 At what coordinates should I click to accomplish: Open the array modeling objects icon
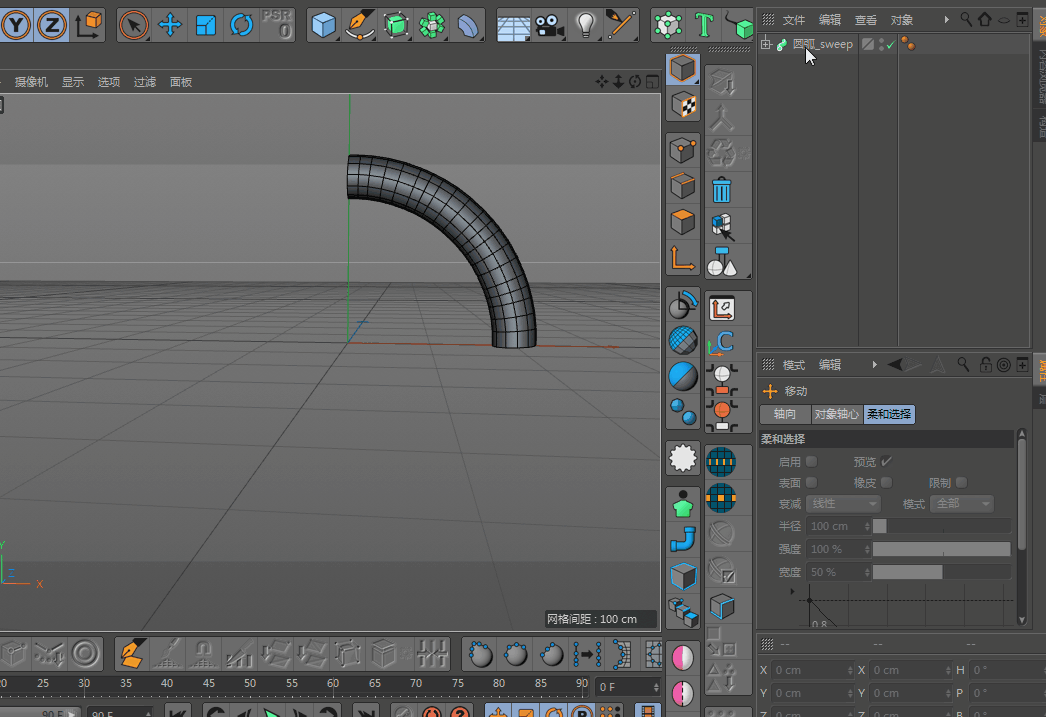coord(432,25)
